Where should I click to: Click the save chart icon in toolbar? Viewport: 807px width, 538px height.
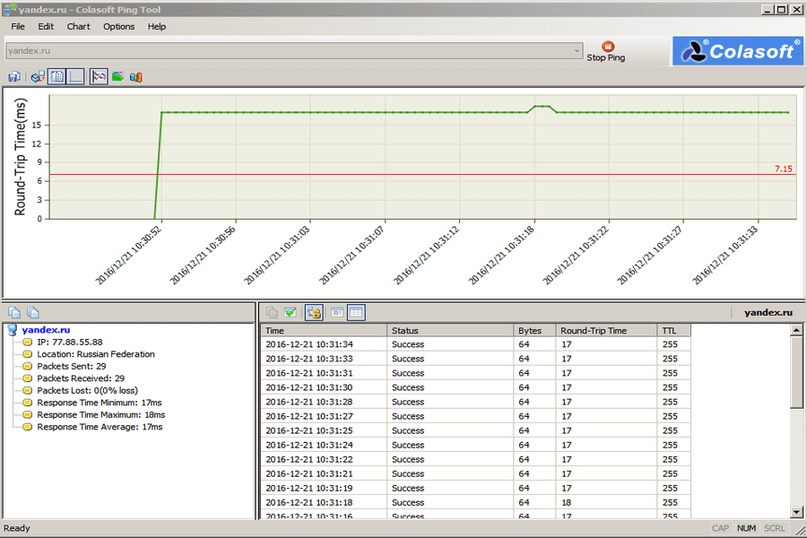point(14,76)
